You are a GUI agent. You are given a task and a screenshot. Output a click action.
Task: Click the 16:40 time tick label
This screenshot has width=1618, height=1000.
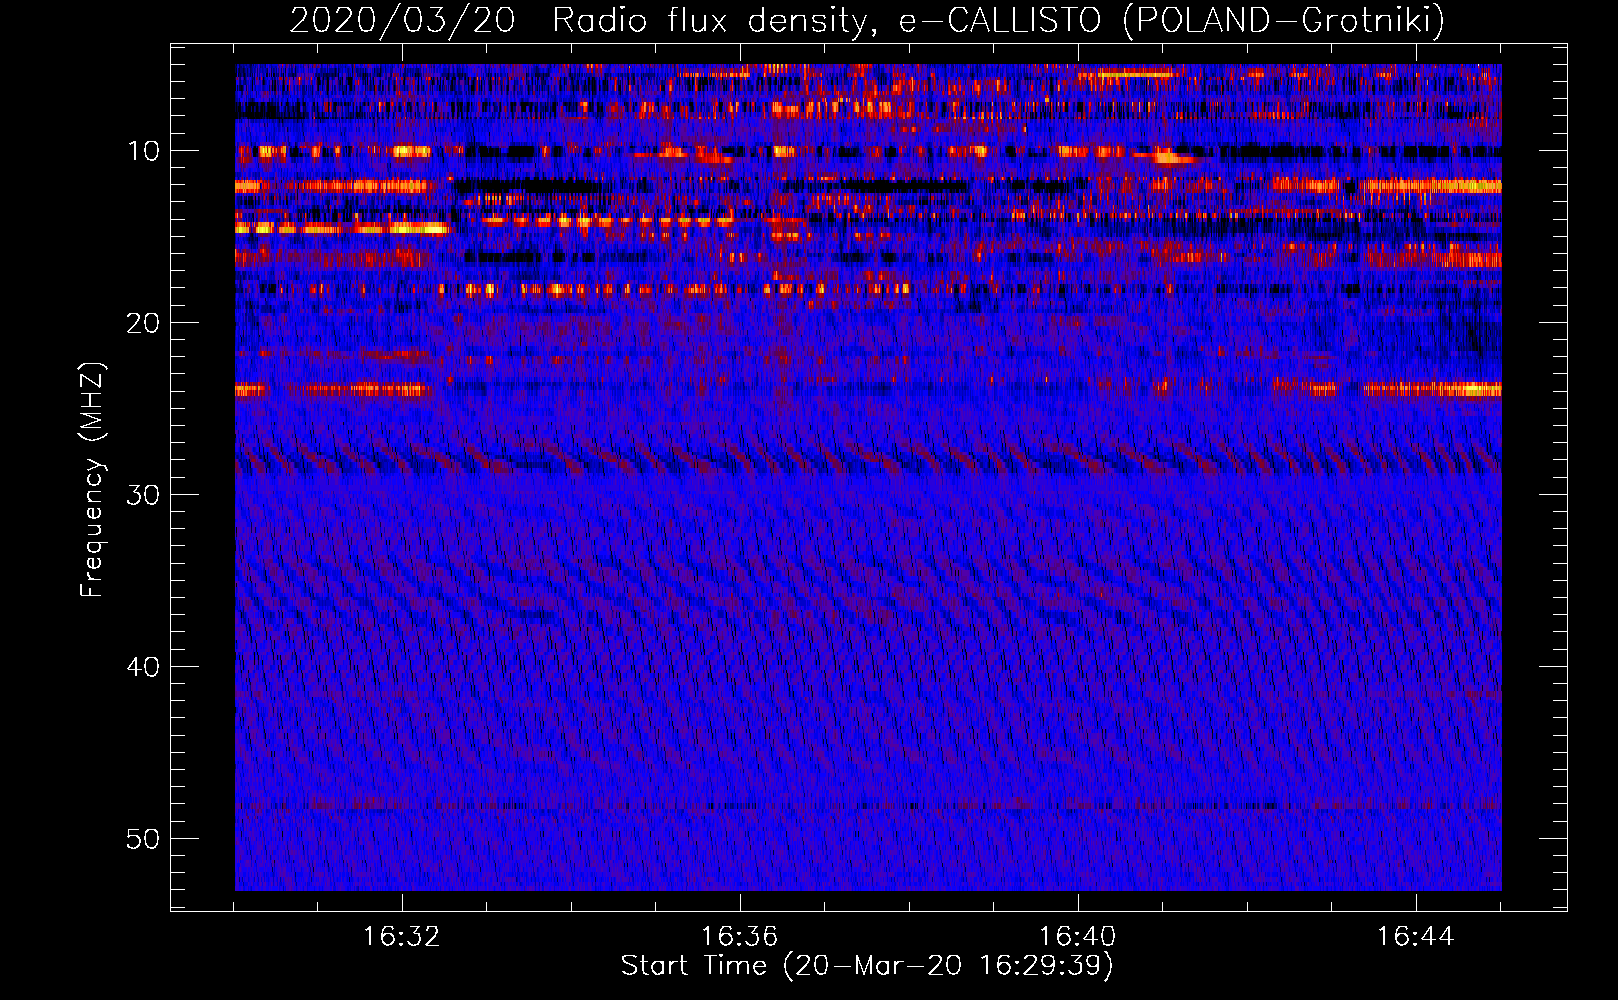1077,937
